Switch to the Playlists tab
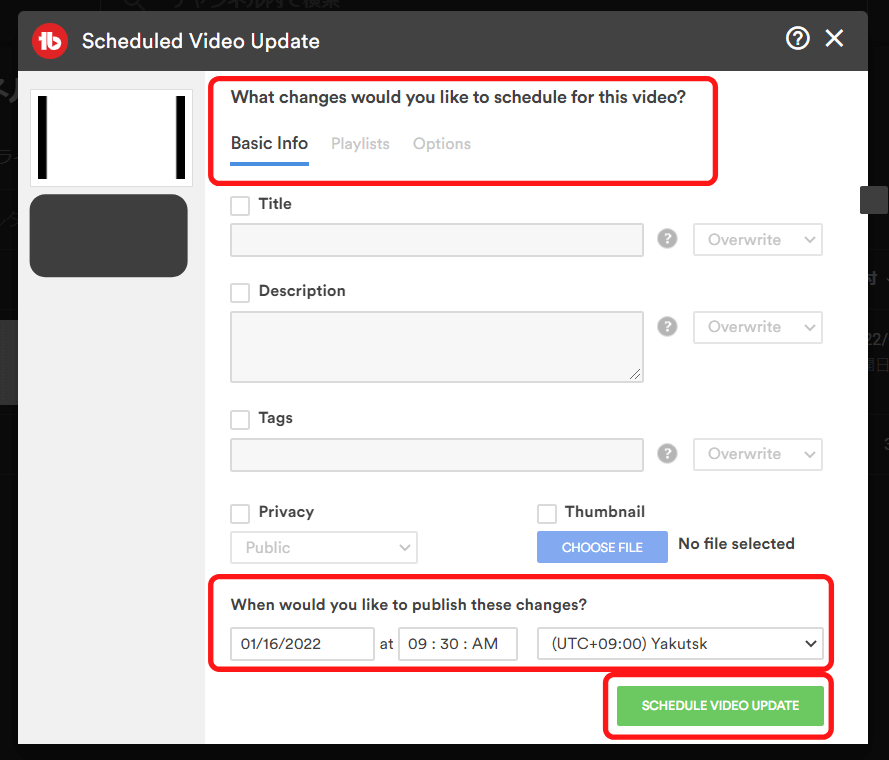This screenshot has width=889, height=760. click(360, 144)
